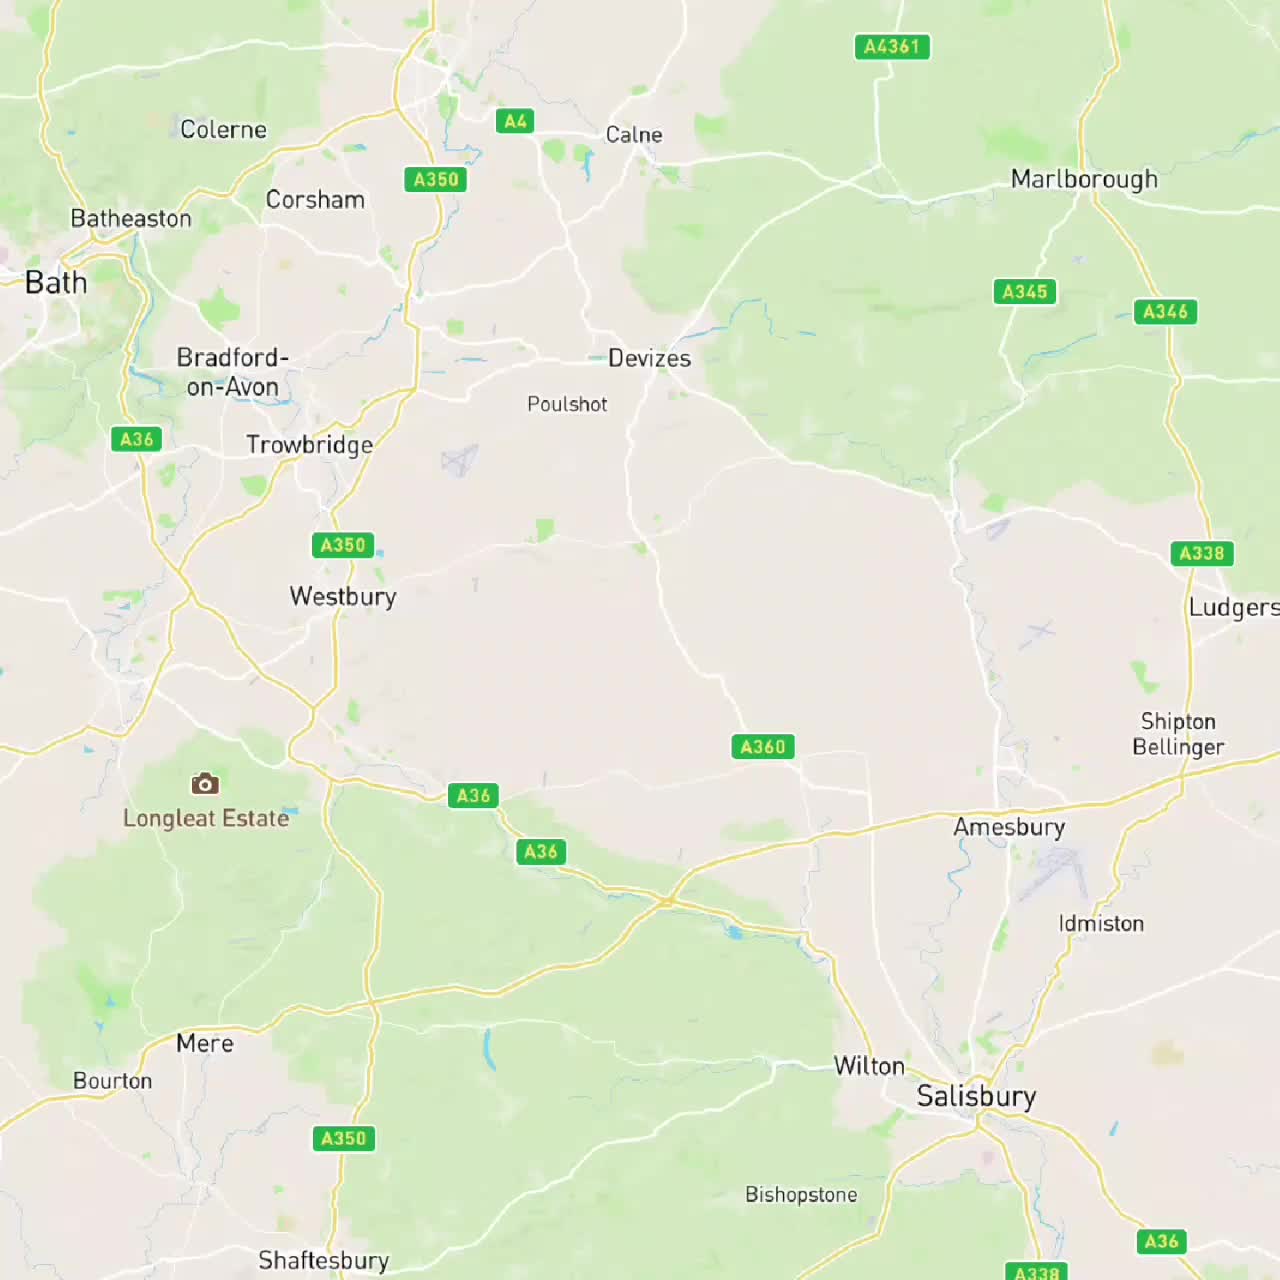Viewport: 1280px width, 1280px height.
Task: Select the Devizes town label
Action: pyautogui.click(x=649, y=358)
